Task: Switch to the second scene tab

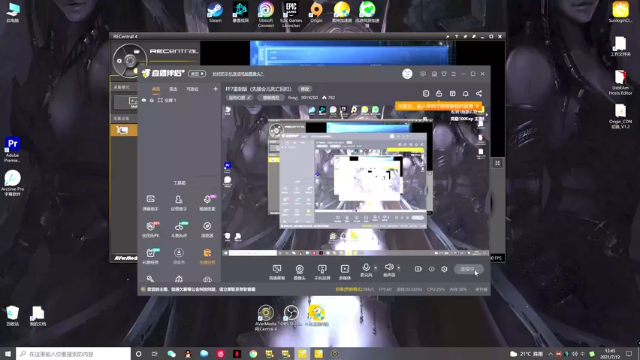Action: click(173, 89)
